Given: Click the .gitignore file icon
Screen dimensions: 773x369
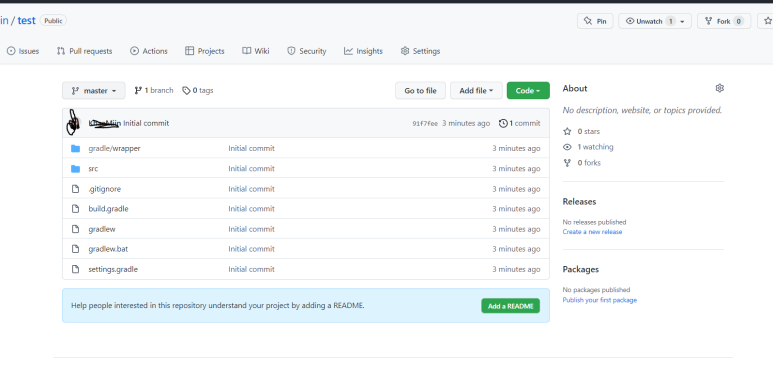Looking at the screenshot, I should click(75, 189).
